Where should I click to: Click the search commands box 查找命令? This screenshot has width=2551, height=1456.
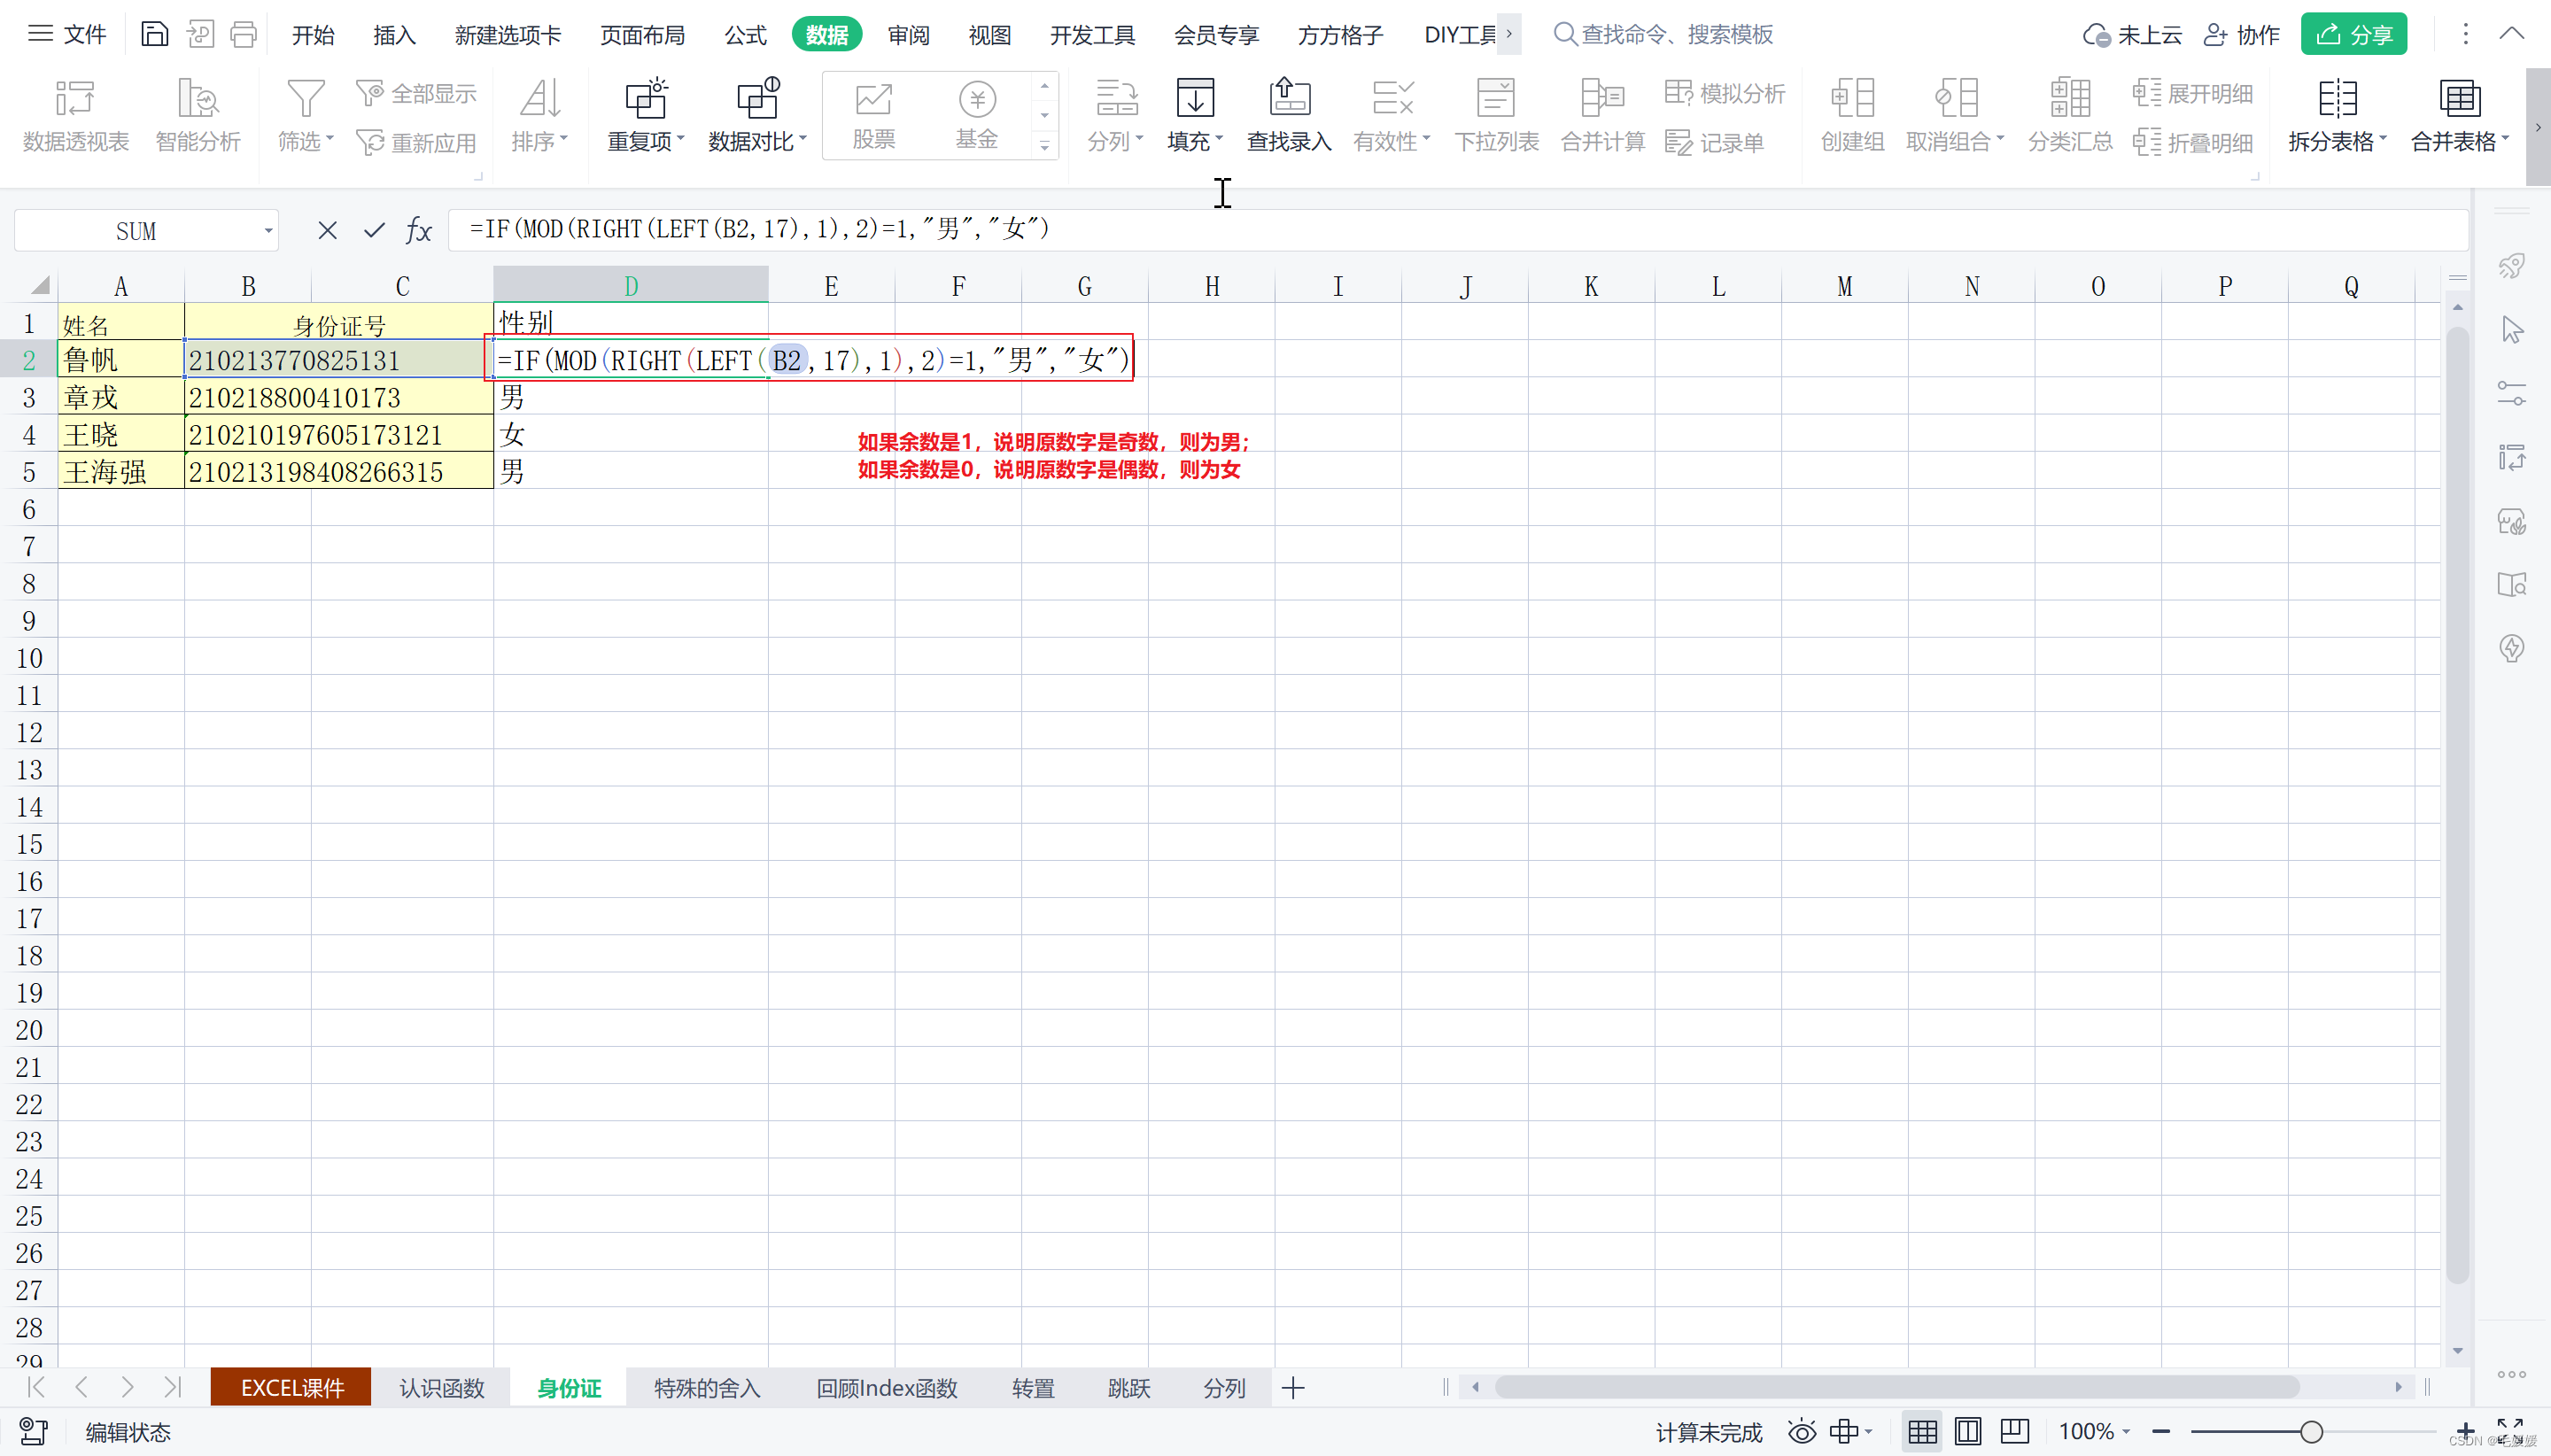coord(1663,34)
